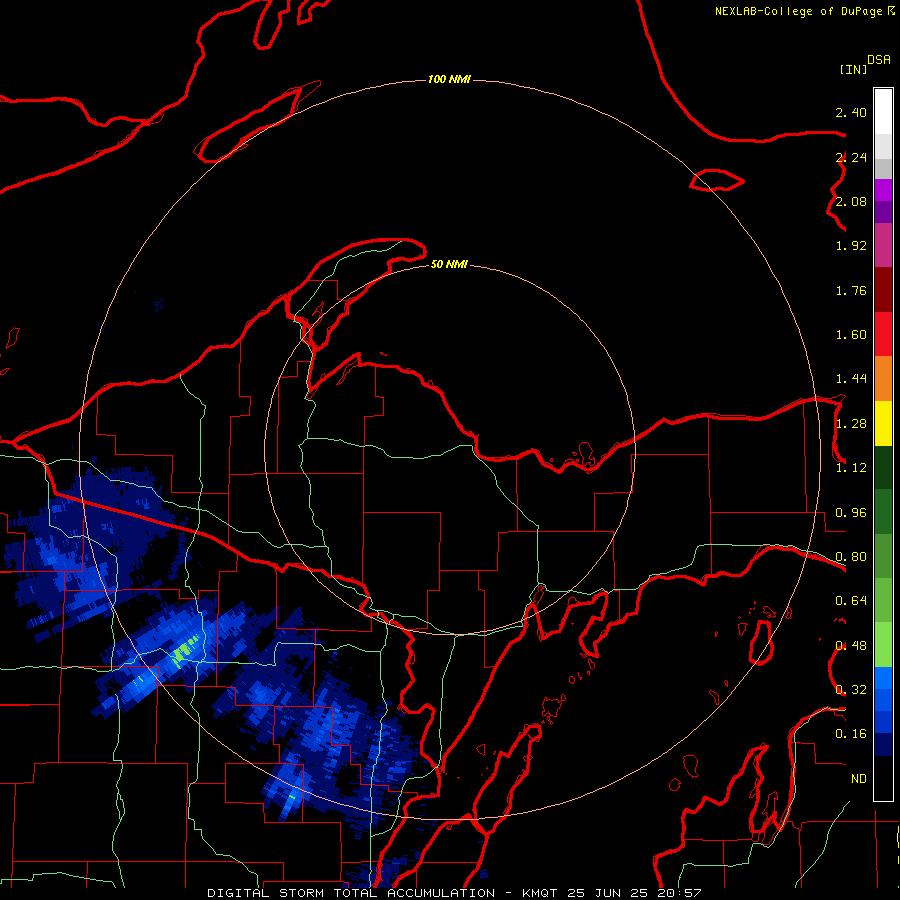This screenshot has width=900, height=900.
Task: Select the 1.76 legend value
Action: pyautogui.click(x=851, y=290)
